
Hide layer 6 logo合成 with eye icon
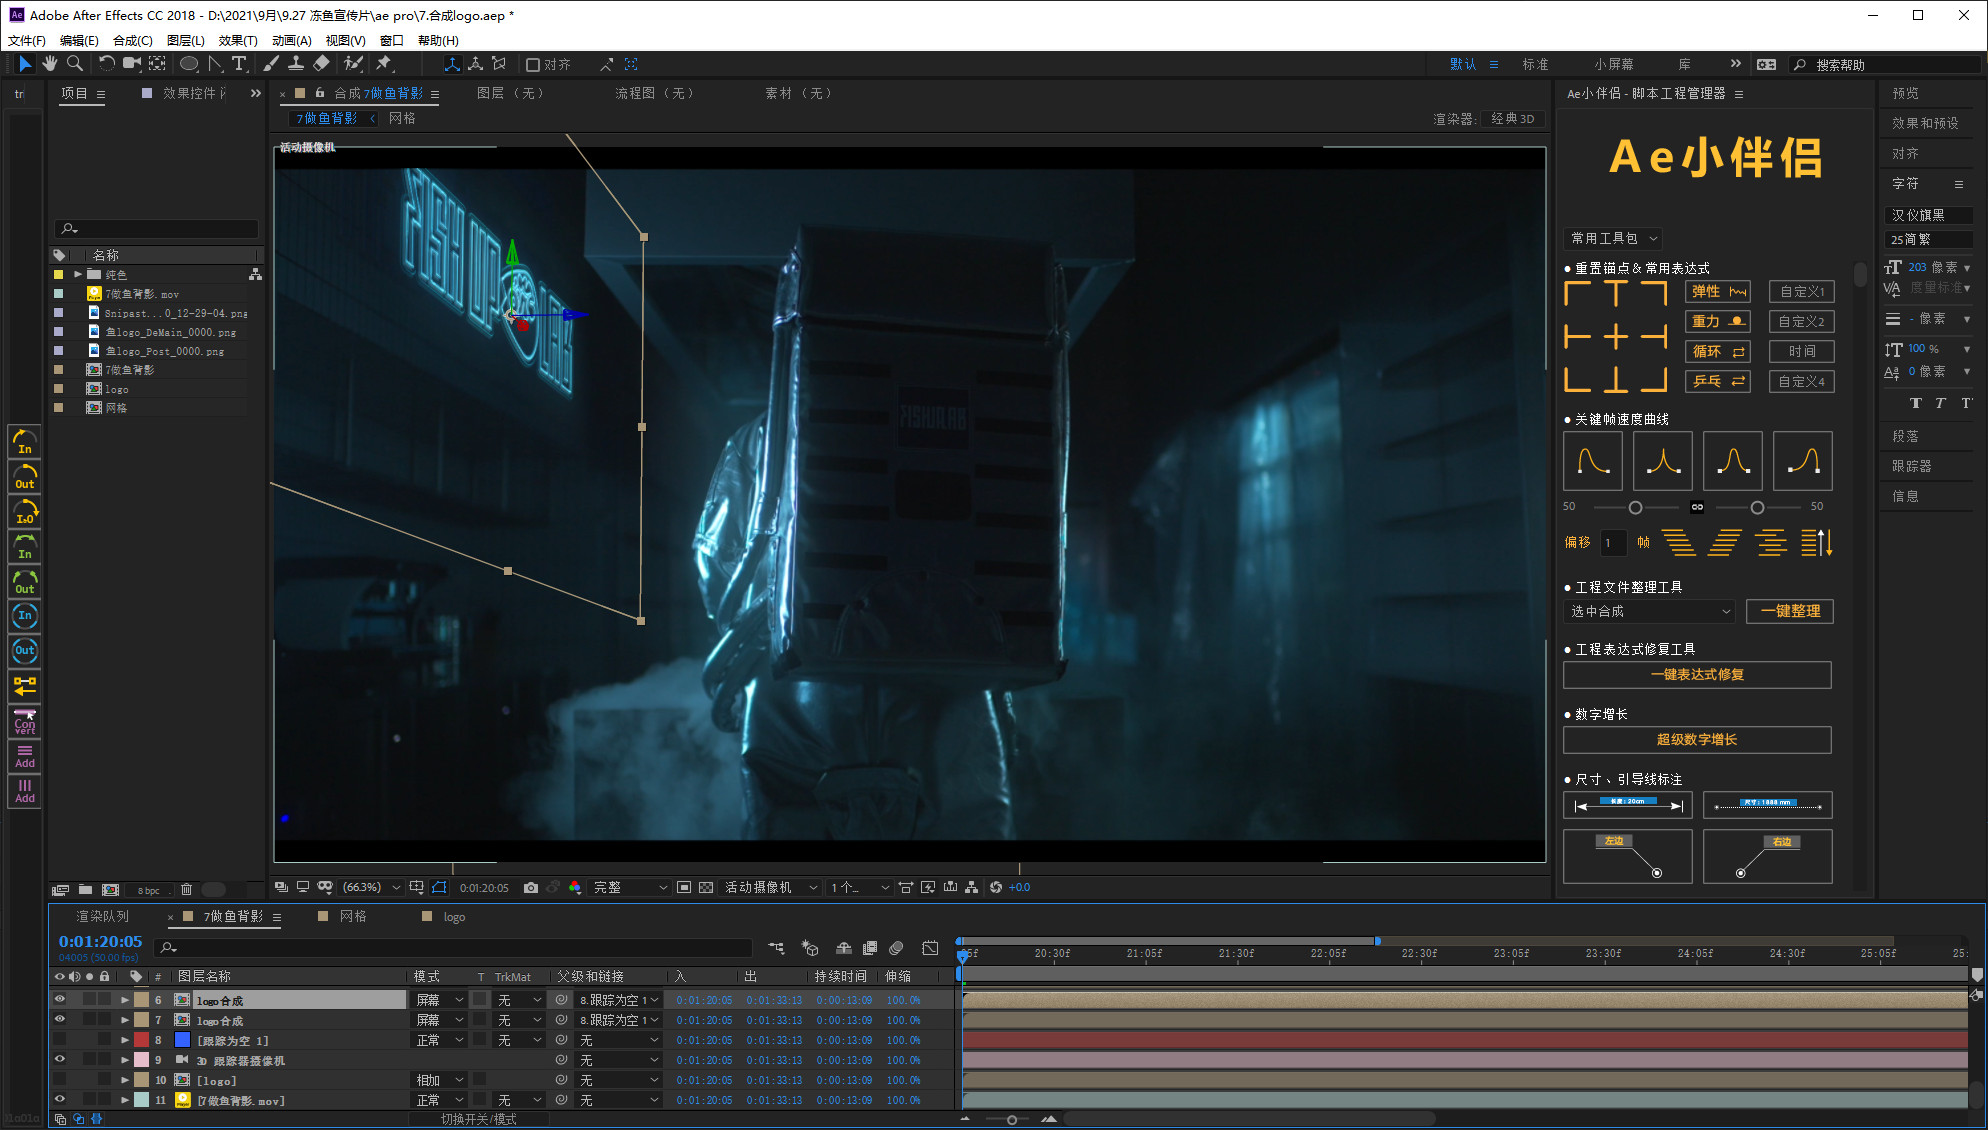point(59,1000)
